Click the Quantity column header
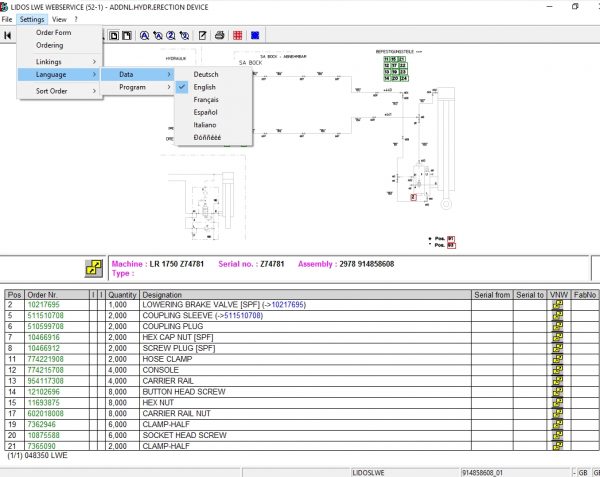Image resolution: width=600 pixels, height=477 pixels. click(122, 295)
